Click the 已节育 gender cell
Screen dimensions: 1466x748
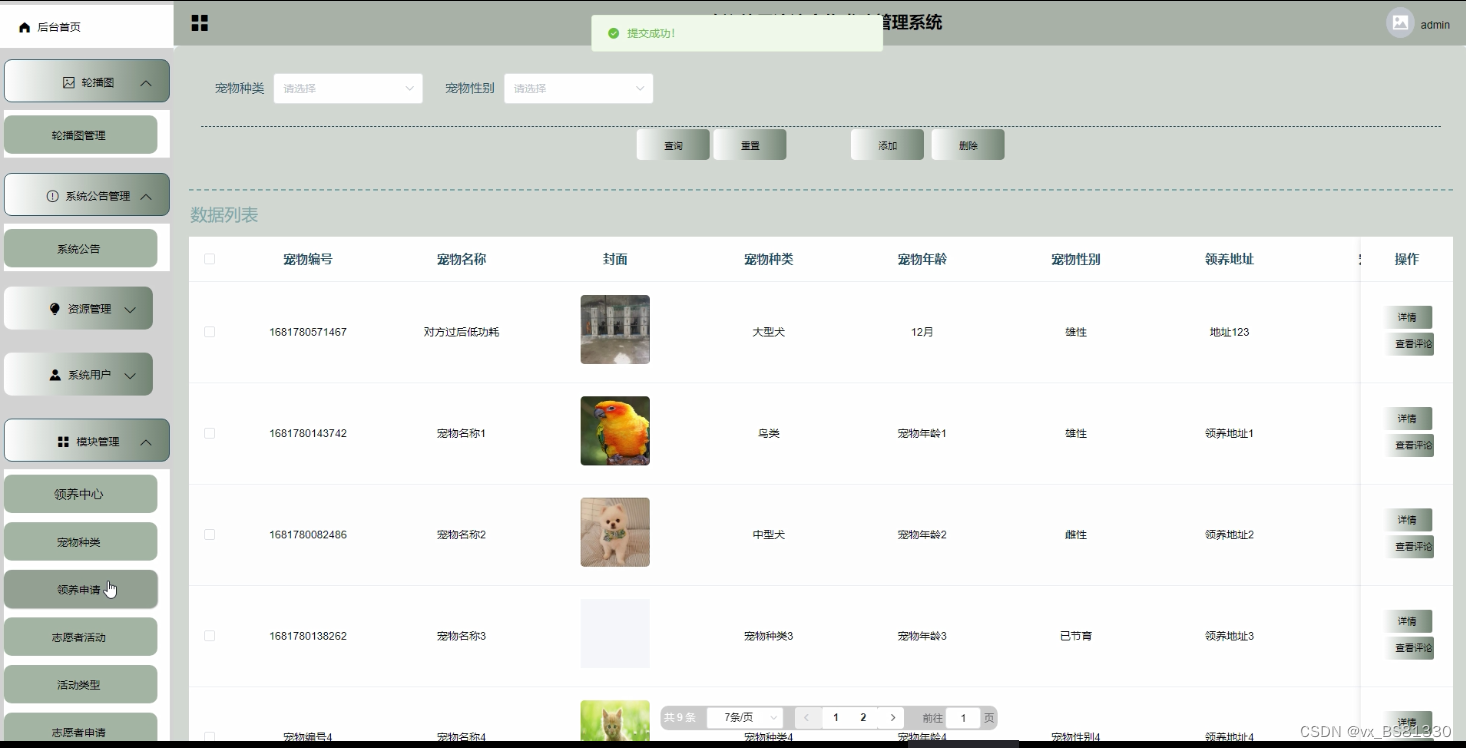1076,636
